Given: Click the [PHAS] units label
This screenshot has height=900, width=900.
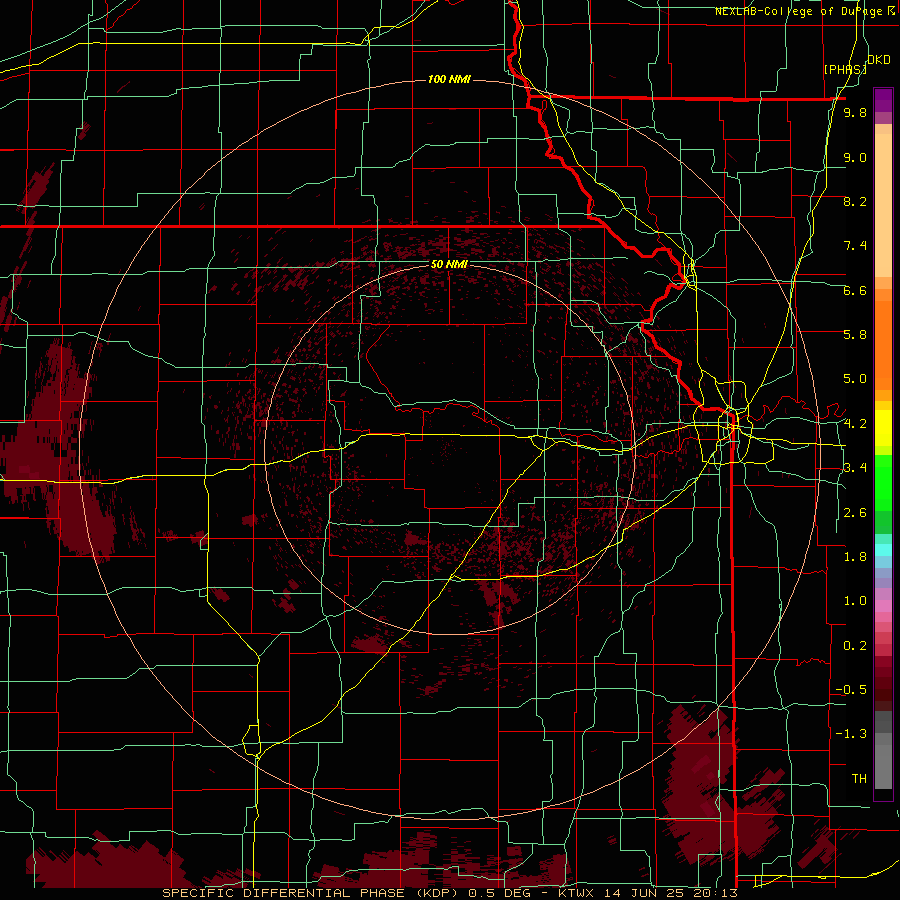Looking at the screenshot, I should [845, 69].
